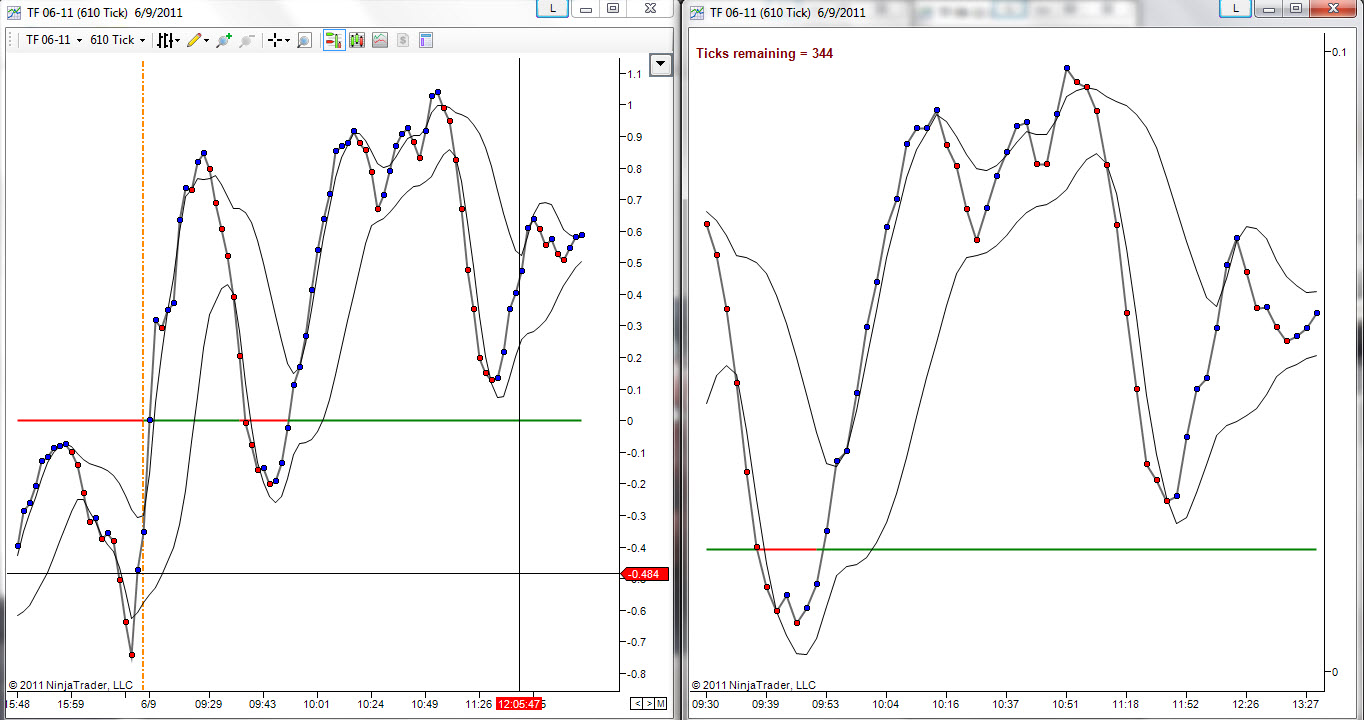Open the candlestick data series icon
The height and width of the screenshot is (720, 1364).
[357, 40]
